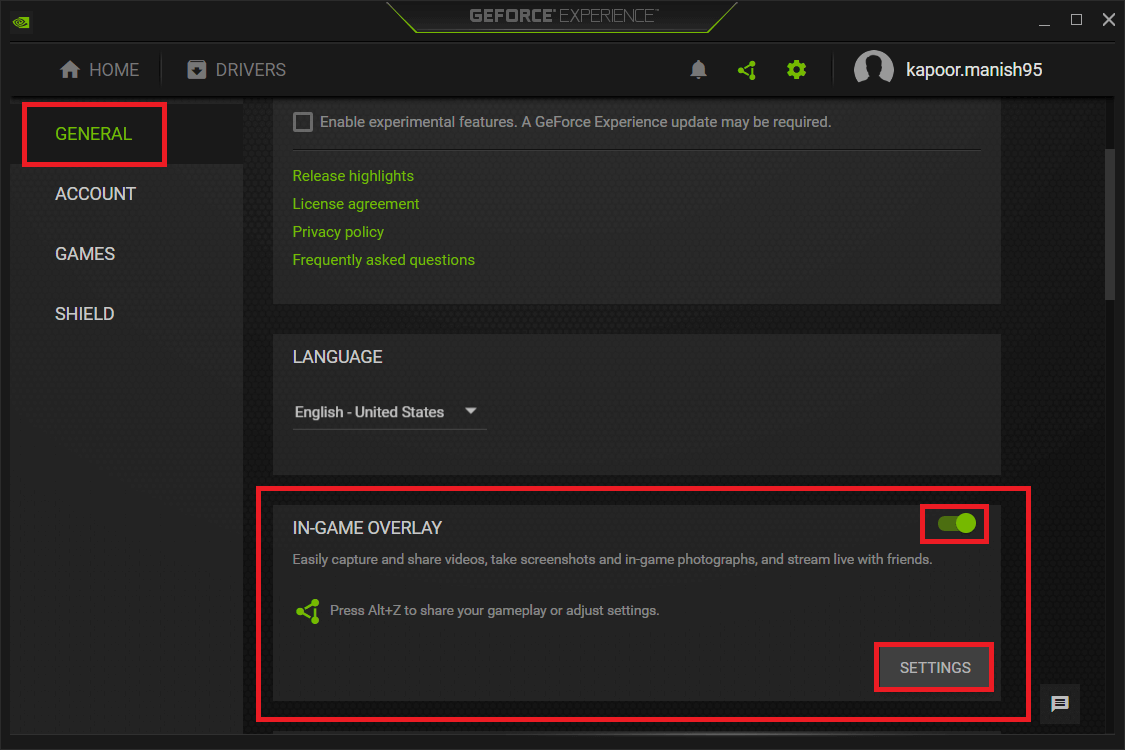The width and height of the screenshot is (1125, 750).
Task: Select Games in the settings sidebar
Action: pyautogui.click(x=85, y=254)
